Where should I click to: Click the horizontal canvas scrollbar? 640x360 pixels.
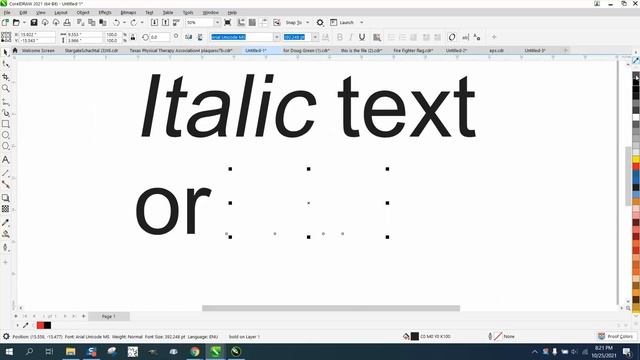pos(331,308)
